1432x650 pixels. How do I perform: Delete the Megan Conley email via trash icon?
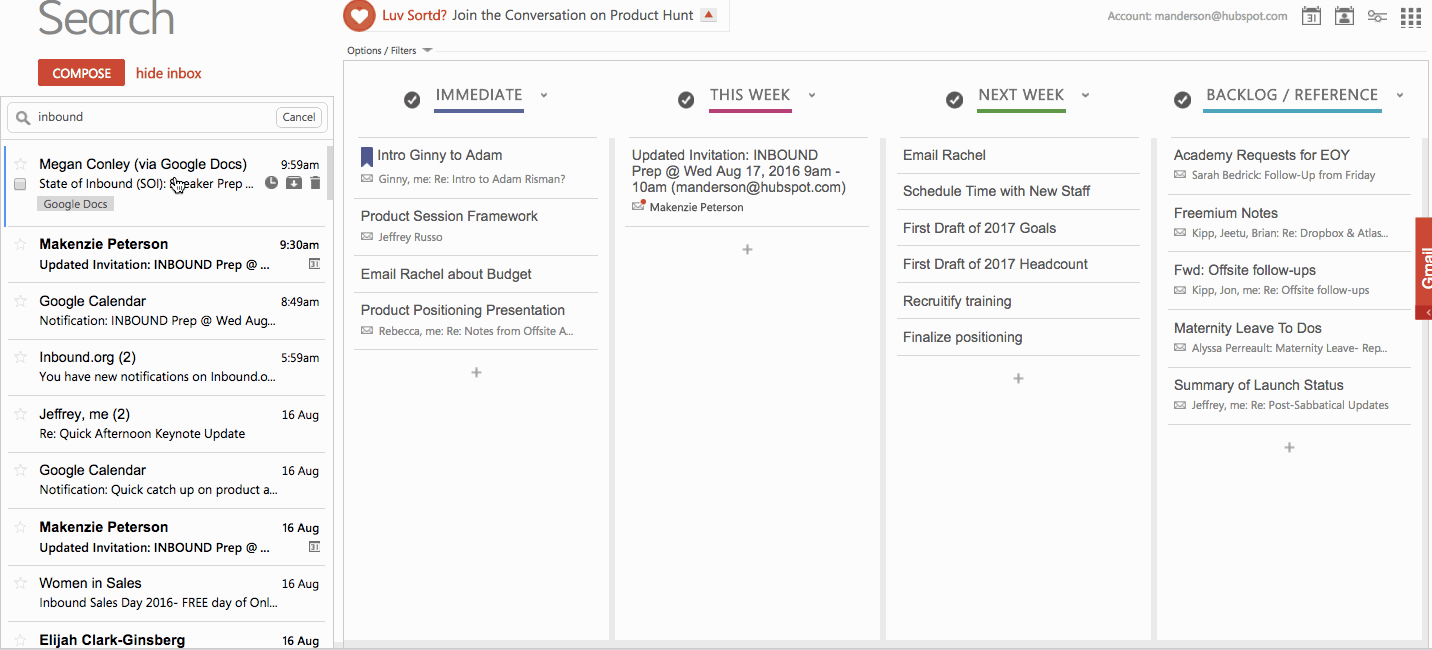[315, 182]
